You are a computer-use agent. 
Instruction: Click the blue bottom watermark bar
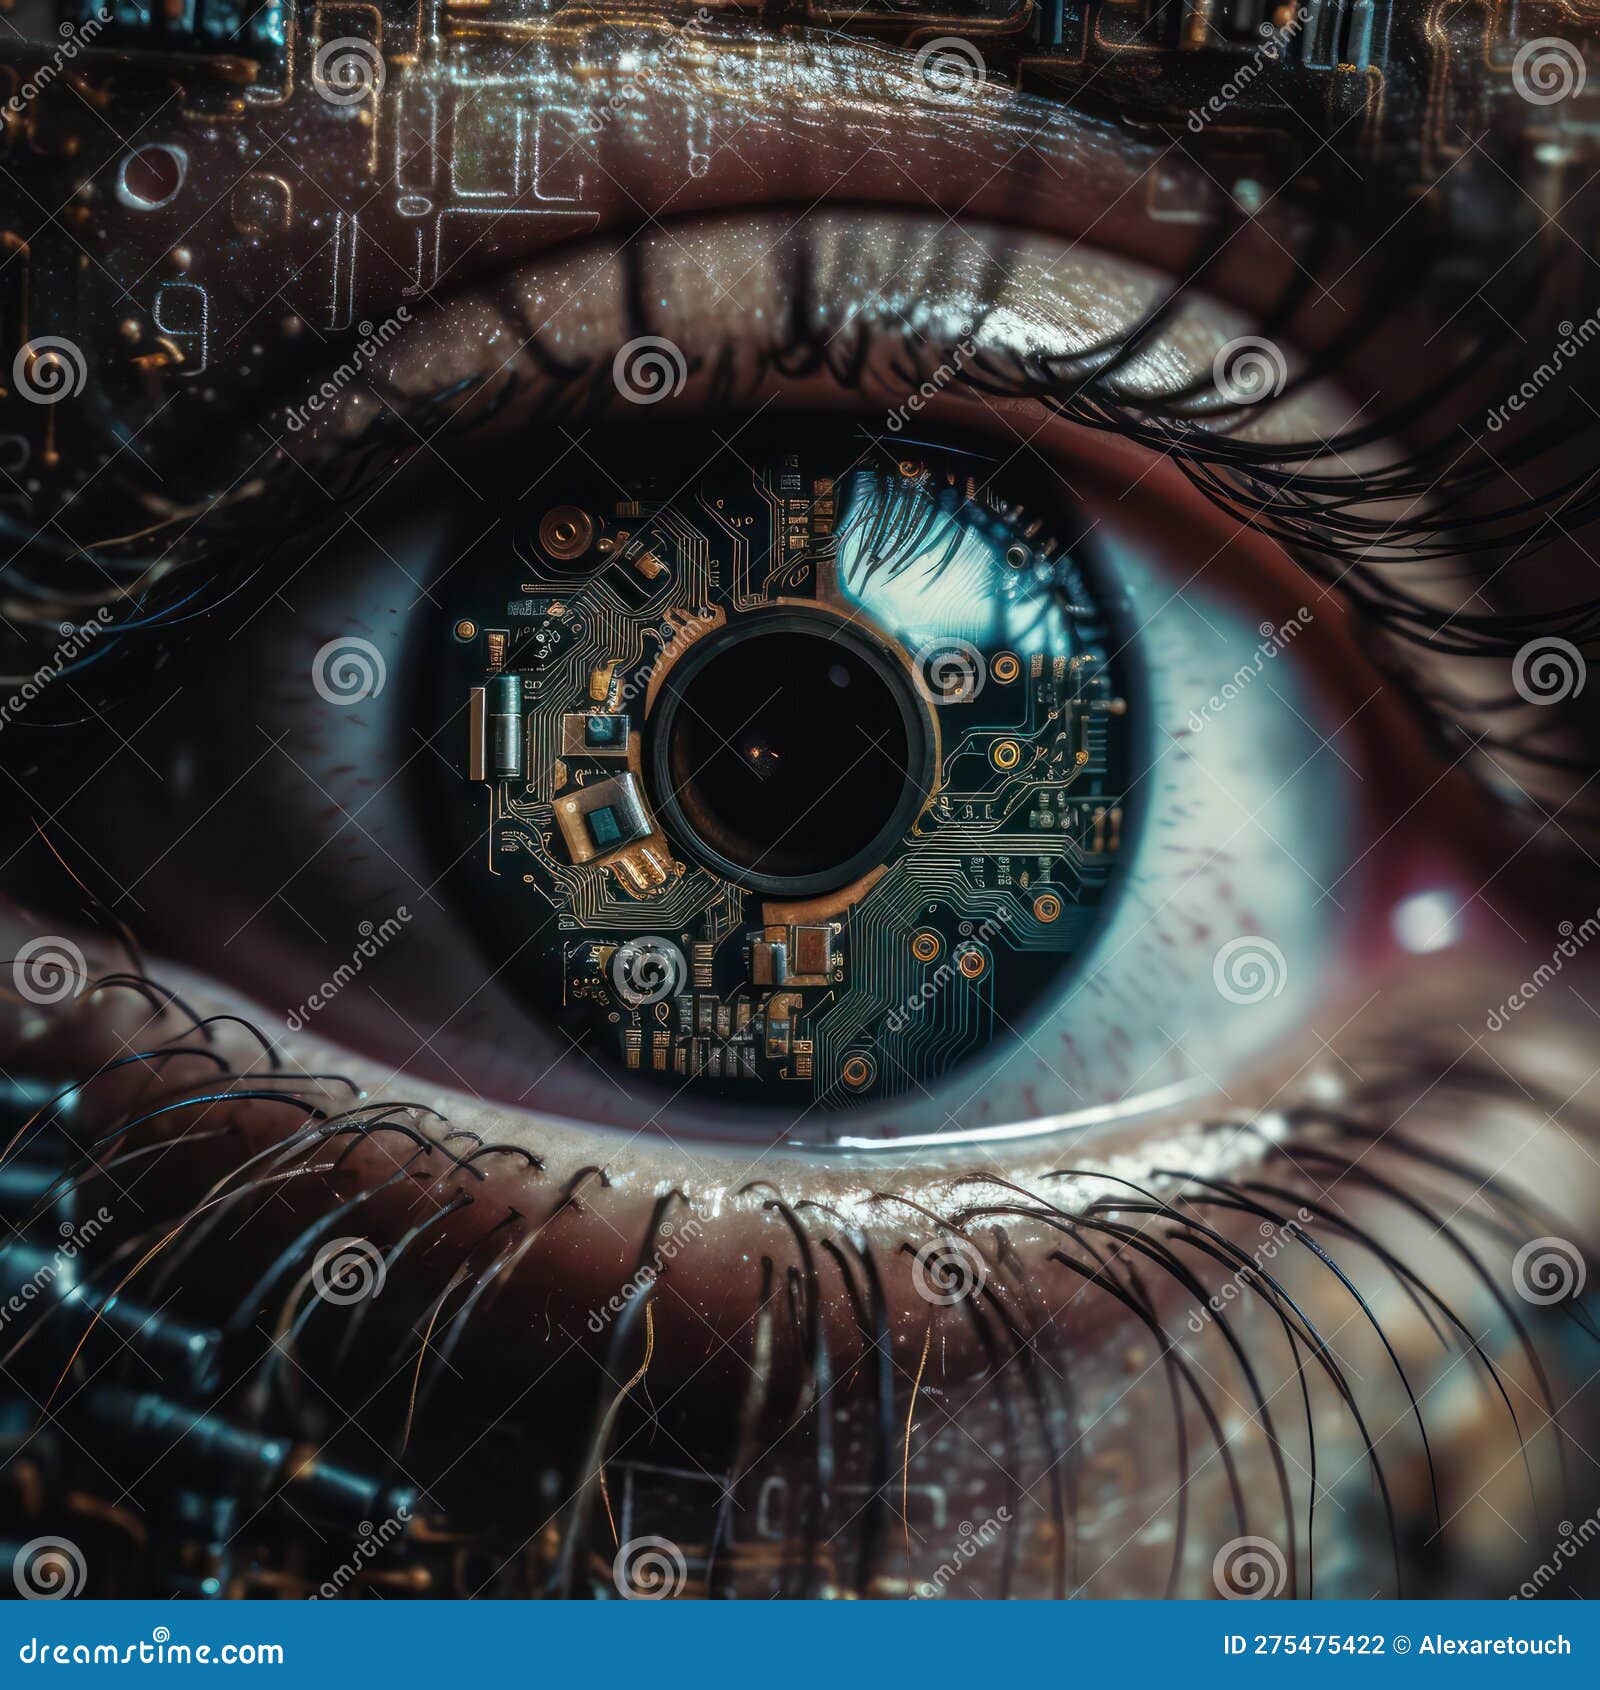[x=800, y=1645]
